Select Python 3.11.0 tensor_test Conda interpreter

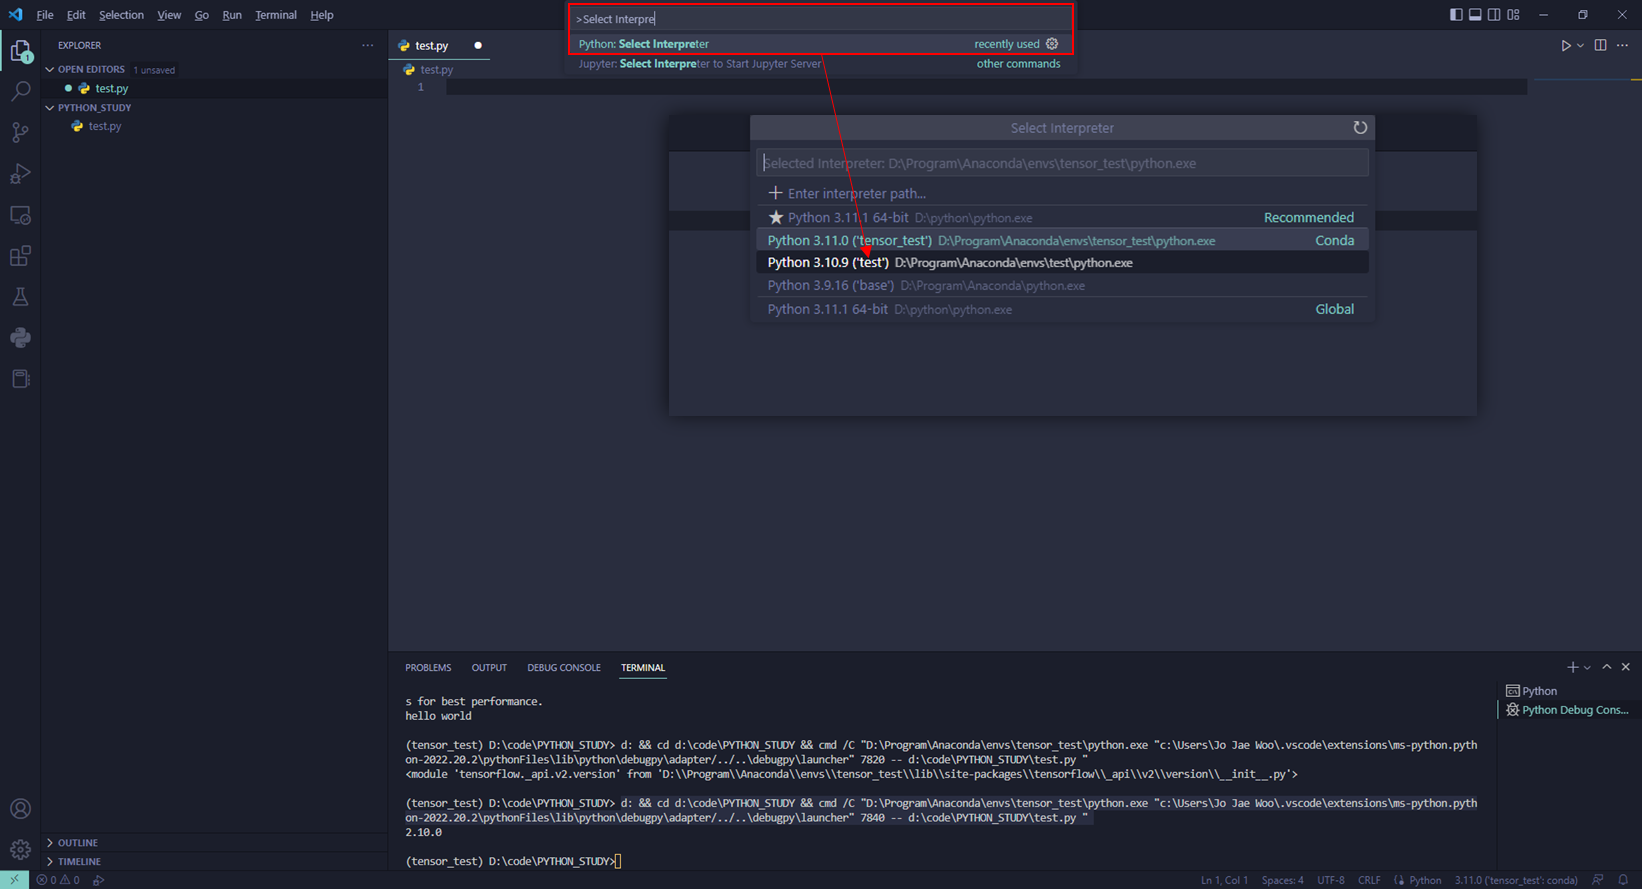[1062, 240]
